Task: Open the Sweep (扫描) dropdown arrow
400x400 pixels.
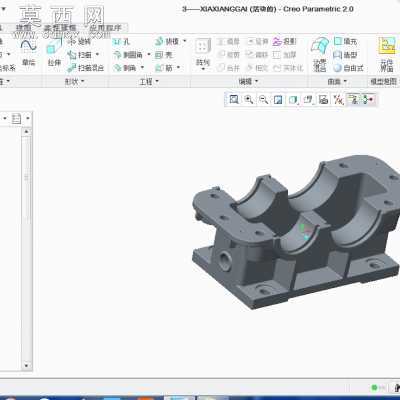Action: [97, 55]
